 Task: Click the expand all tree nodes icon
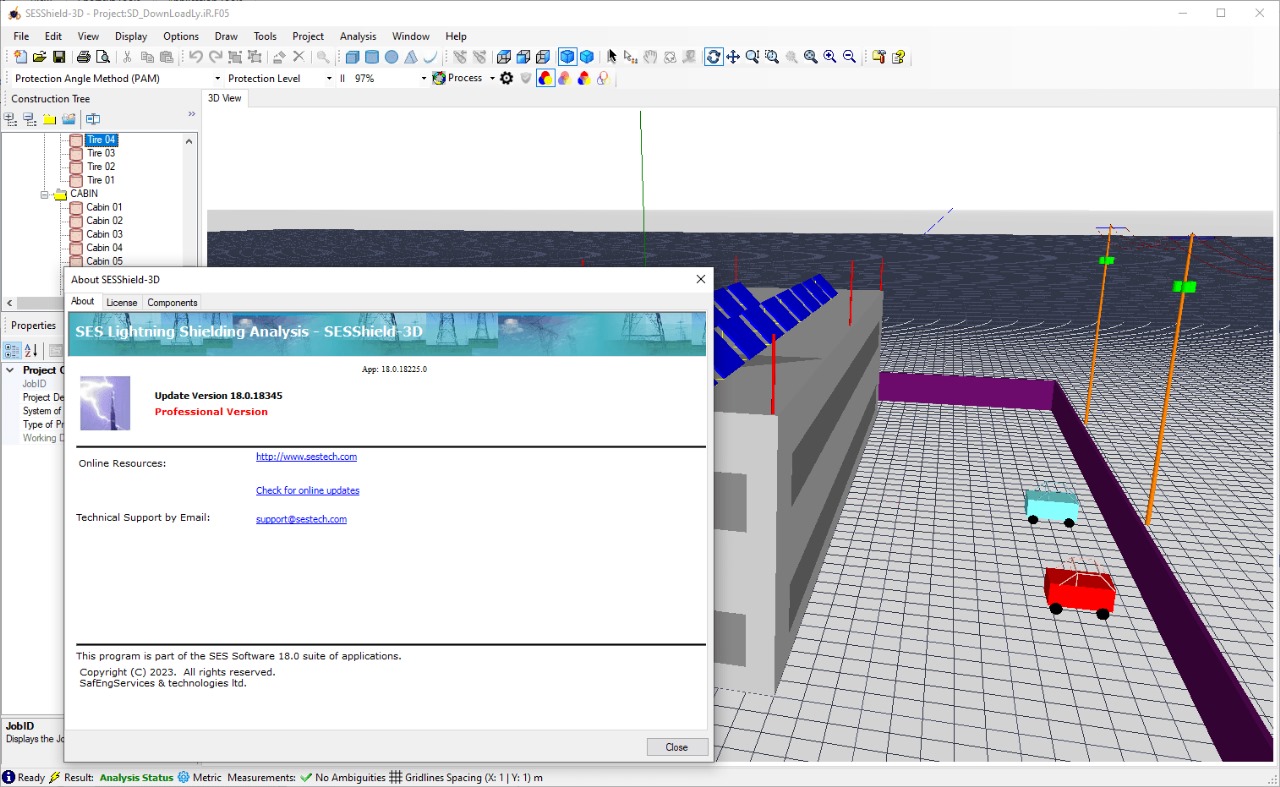click(x=10, y=119)
